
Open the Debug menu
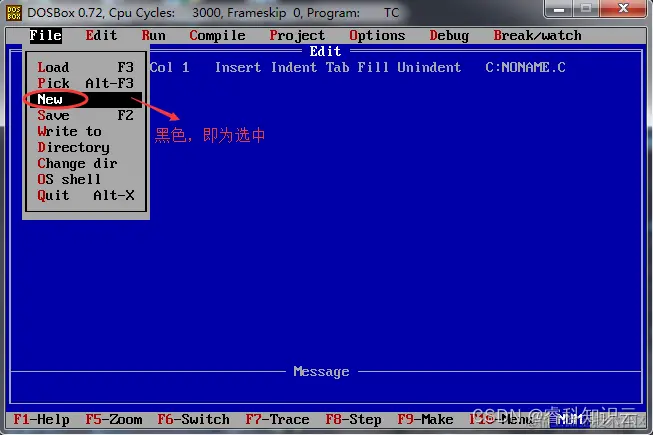[449, 35]
